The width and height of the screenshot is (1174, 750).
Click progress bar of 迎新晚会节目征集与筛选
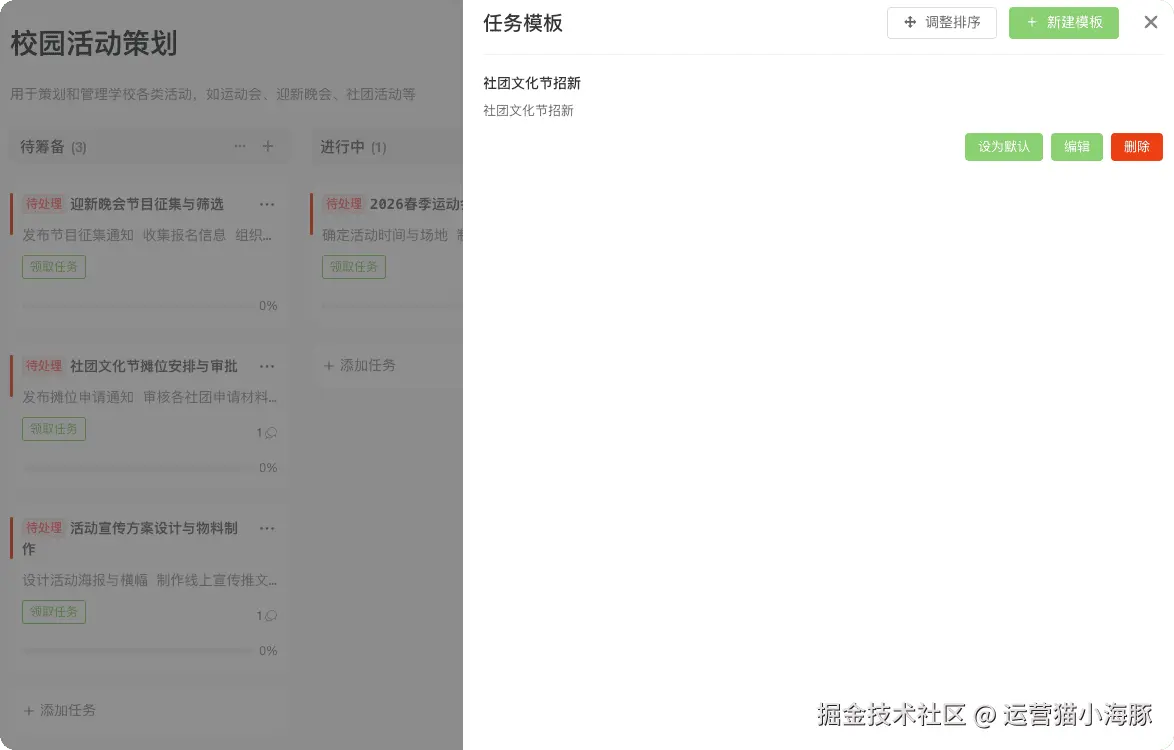[x=138, y=305]
